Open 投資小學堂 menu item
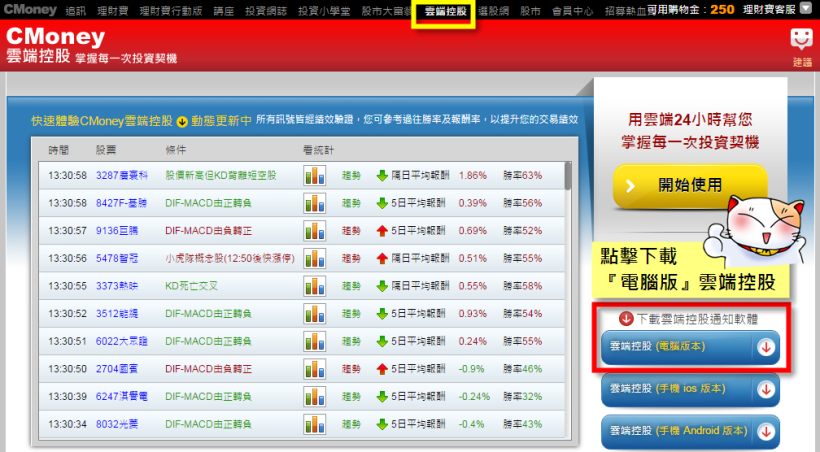This screenshot has width=820, height=452. click(324, 10)
